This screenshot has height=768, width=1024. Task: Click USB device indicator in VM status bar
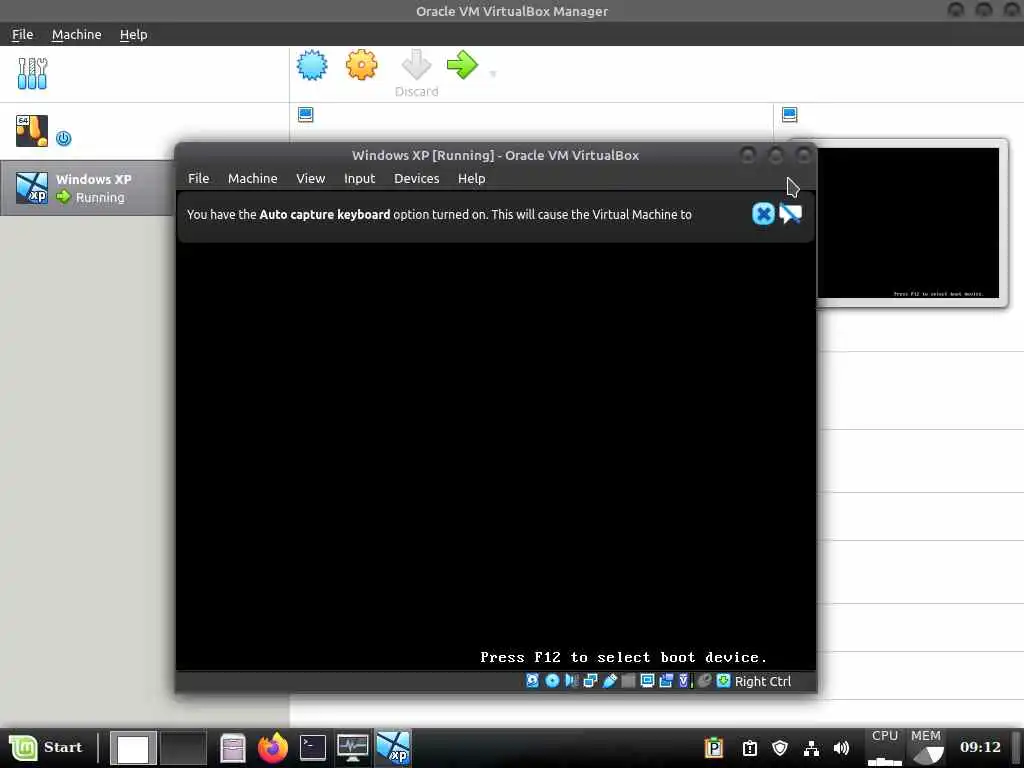pos(609,681)
